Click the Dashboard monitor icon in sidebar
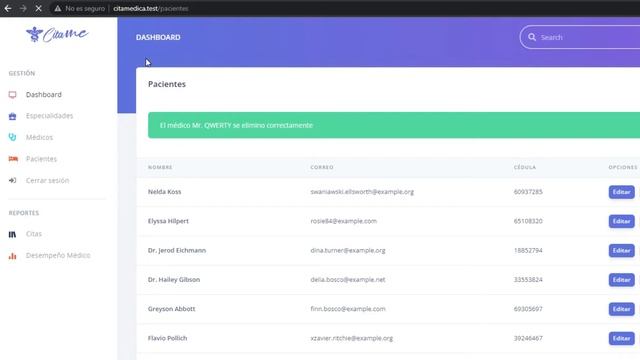 13,95
